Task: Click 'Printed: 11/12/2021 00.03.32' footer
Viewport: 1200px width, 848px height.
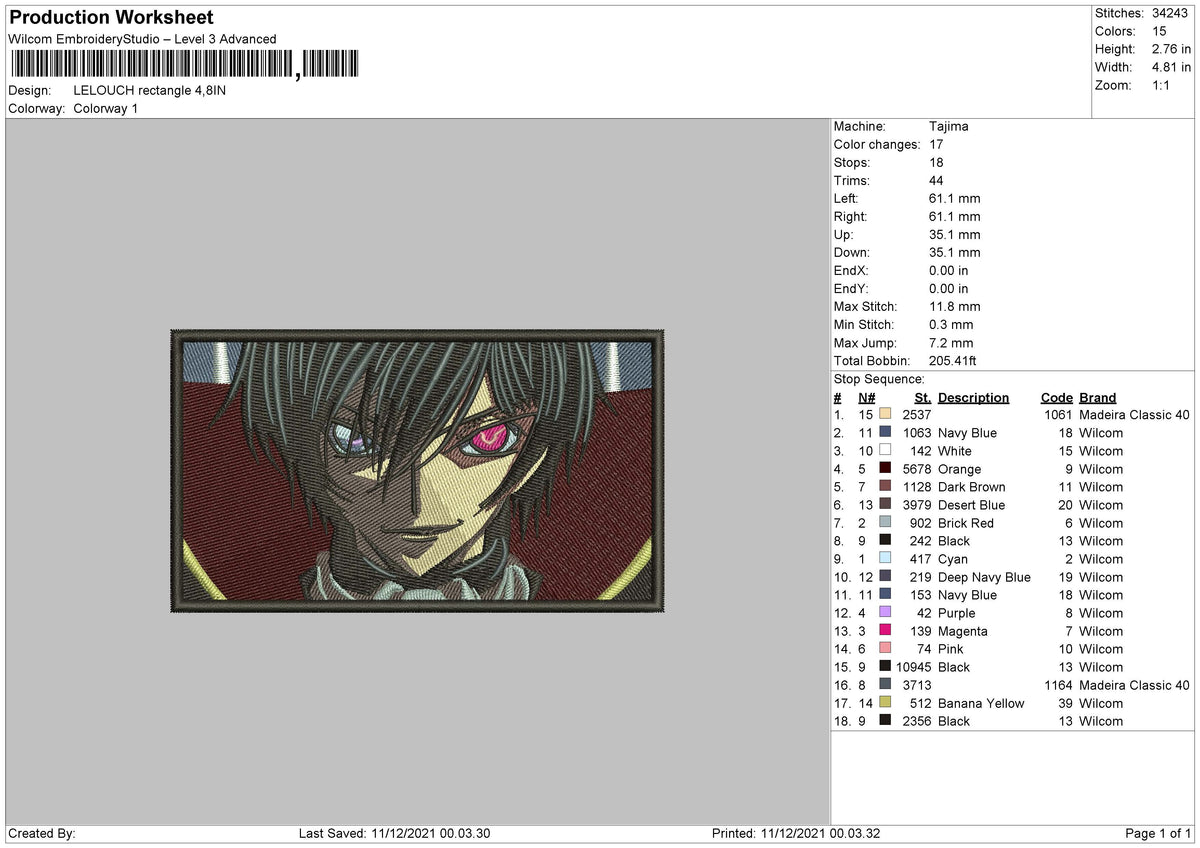Action: click(x=796, y=833)
